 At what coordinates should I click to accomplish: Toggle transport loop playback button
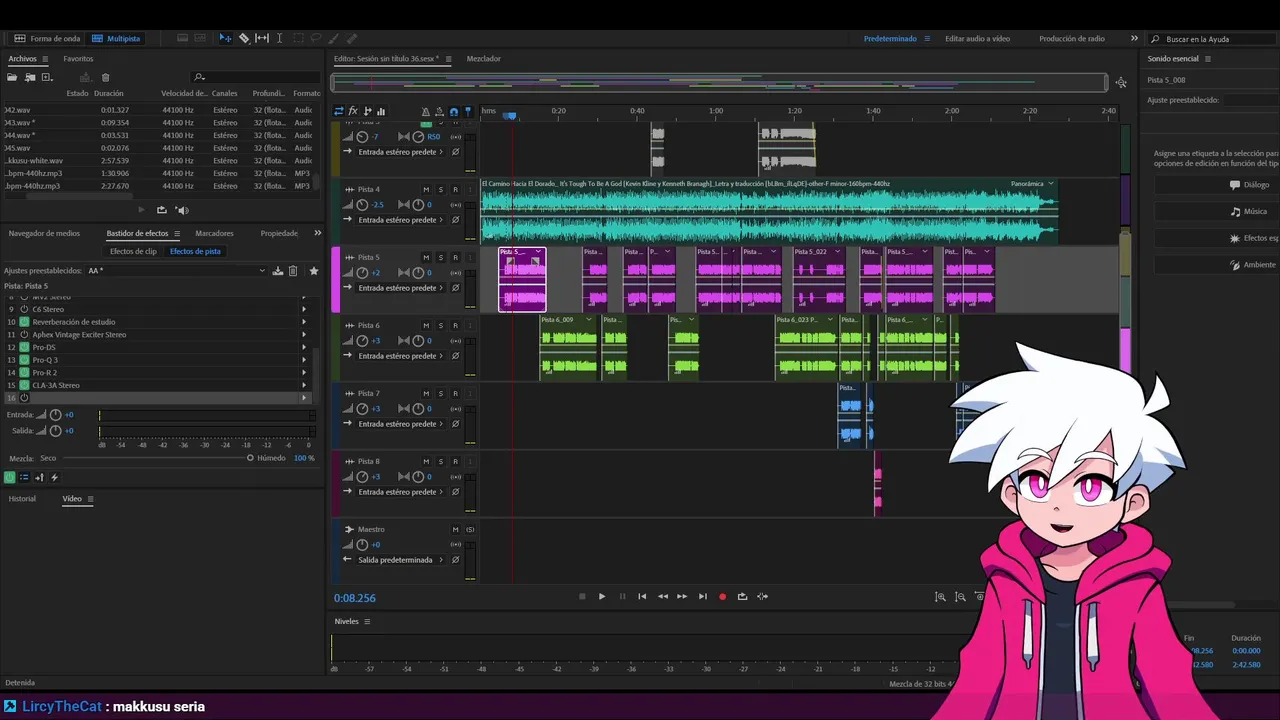[742, 596]
